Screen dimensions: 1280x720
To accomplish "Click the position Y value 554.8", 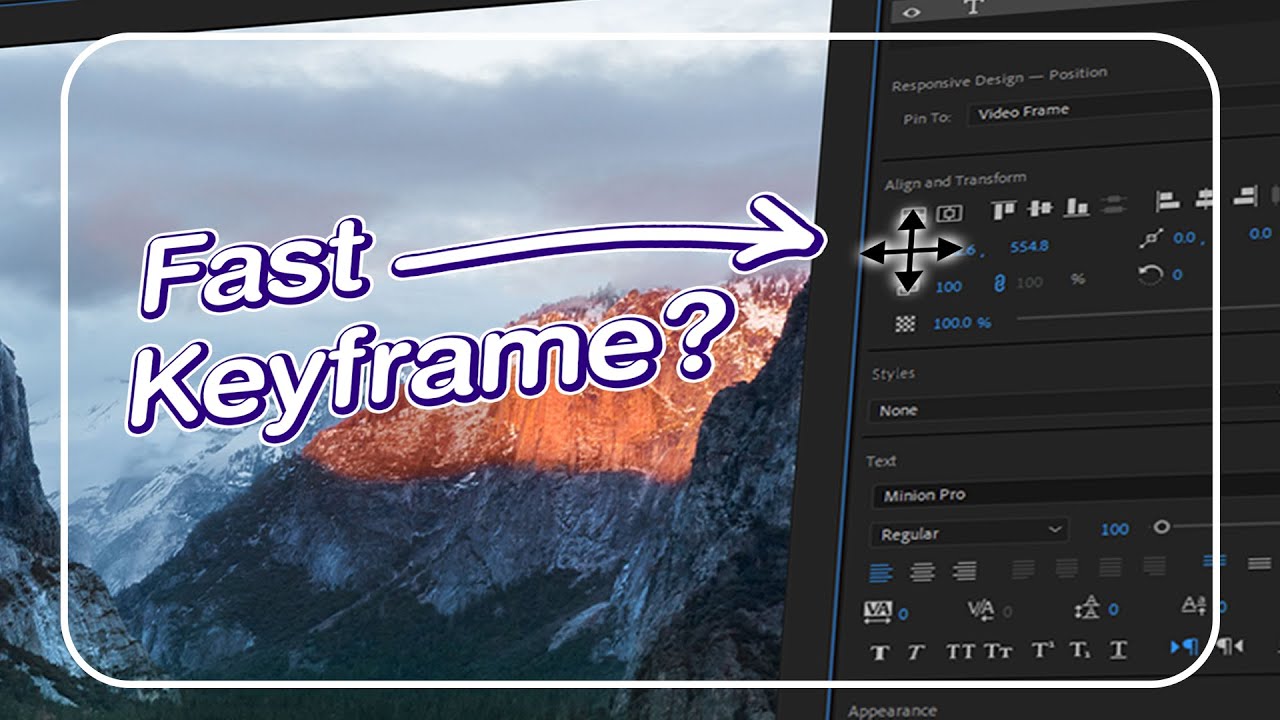I will pos(1029,246).
